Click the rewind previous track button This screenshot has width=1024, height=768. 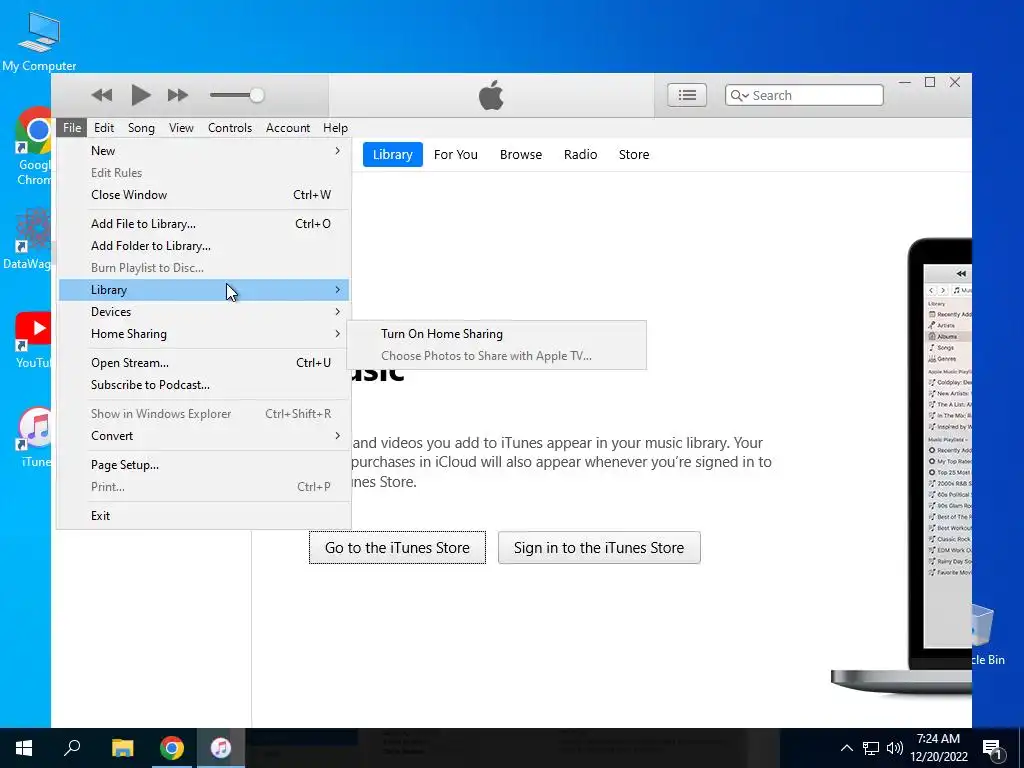102,95
